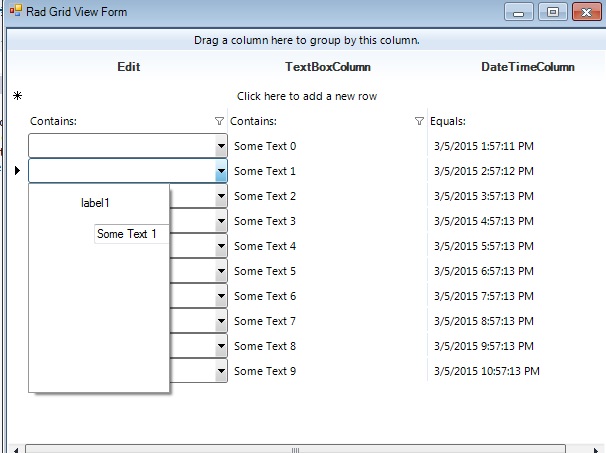
Task: Open the dropdown arrow beside Some Text 5
Action: [x=221, y=271]
